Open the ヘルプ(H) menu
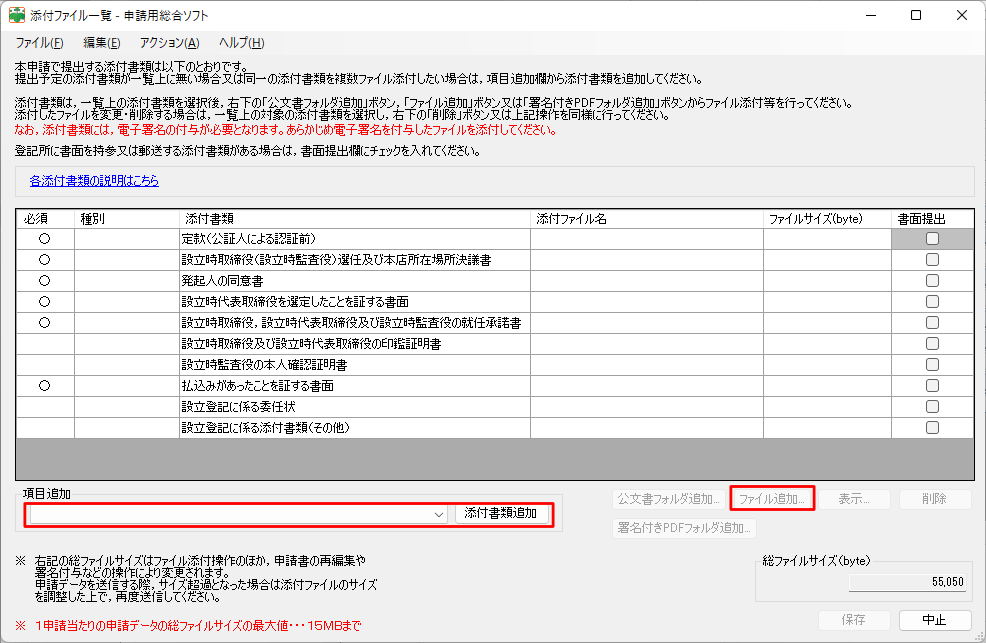The height and width of the screenshot is (643, 986). tap(241, 43)
